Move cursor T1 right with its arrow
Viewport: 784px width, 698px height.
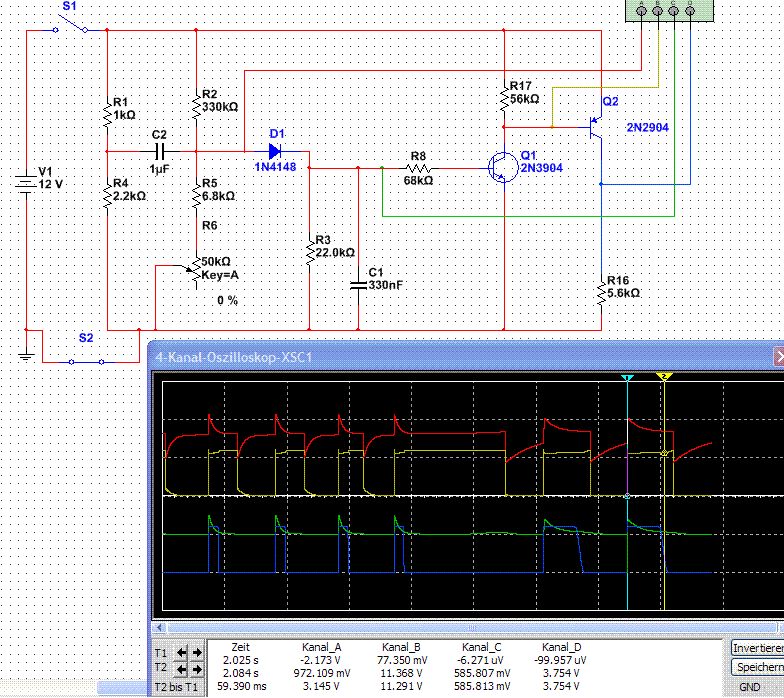[198, 653]
